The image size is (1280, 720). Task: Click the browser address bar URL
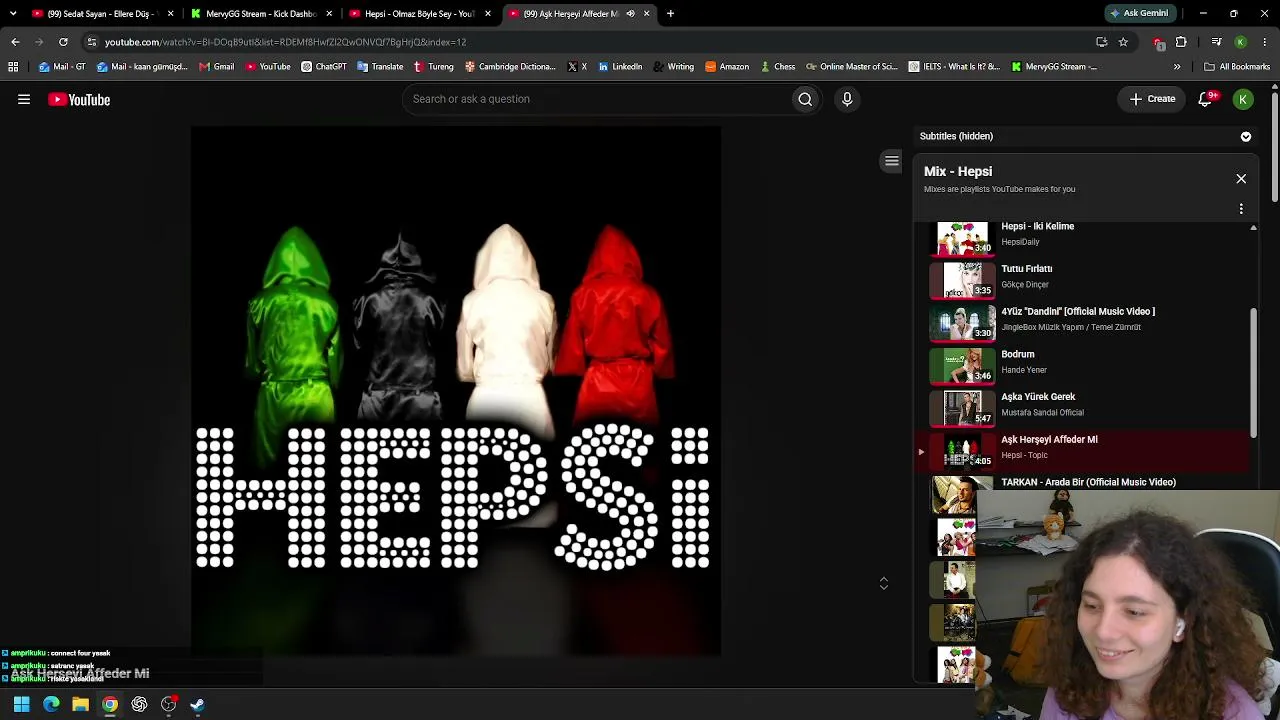pyautogui.click(x=285, y=42)
